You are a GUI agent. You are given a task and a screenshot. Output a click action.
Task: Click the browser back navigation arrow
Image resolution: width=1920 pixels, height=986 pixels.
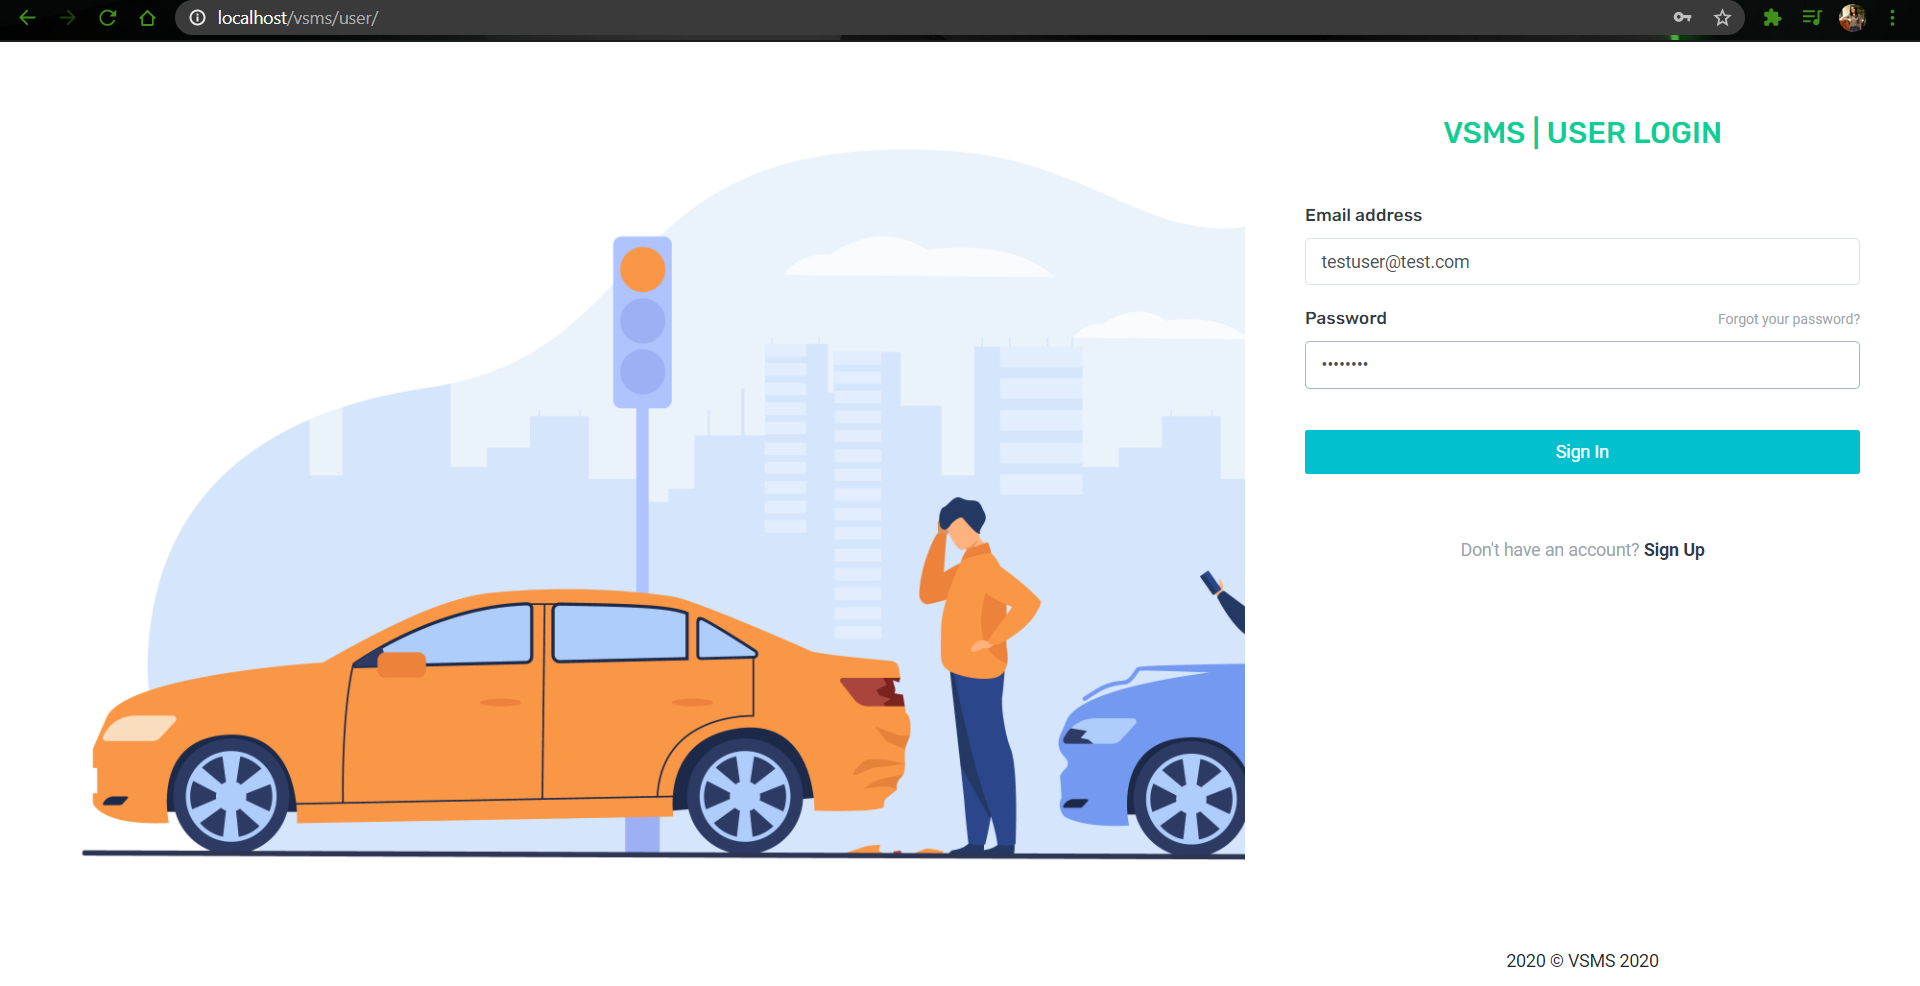tap(27, 17)
